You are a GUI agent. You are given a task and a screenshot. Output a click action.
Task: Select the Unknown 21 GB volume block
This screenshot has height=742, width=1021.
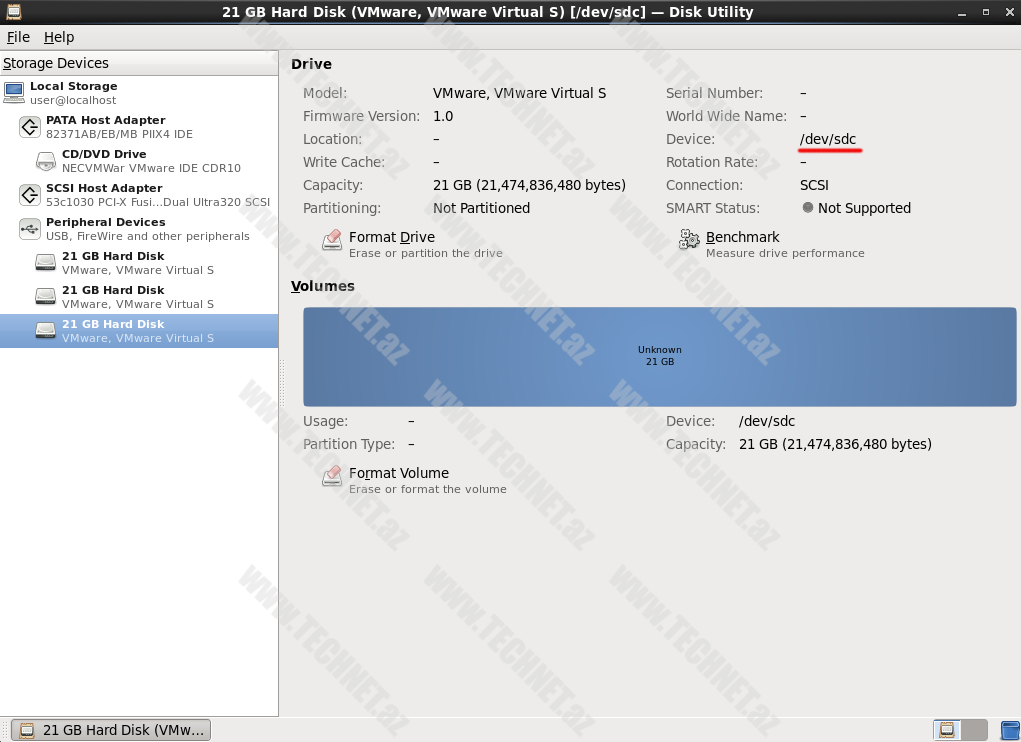[659, 356]
